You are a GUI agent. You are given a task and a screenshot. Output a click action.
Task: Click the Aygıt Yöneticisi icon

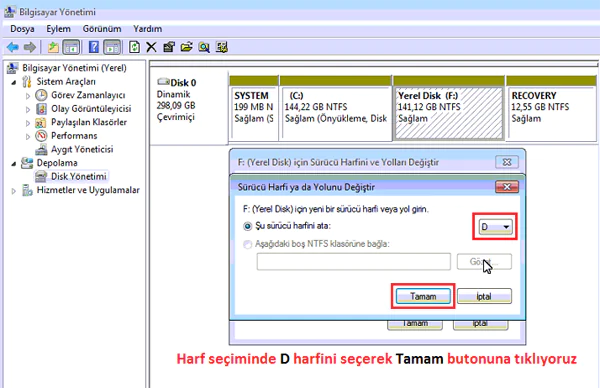tap(41, 150)
